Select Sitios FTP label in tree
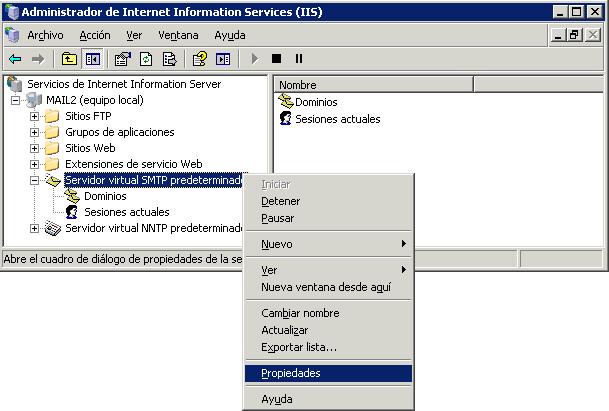Viewport: 609px width, 411px height. 88,116
